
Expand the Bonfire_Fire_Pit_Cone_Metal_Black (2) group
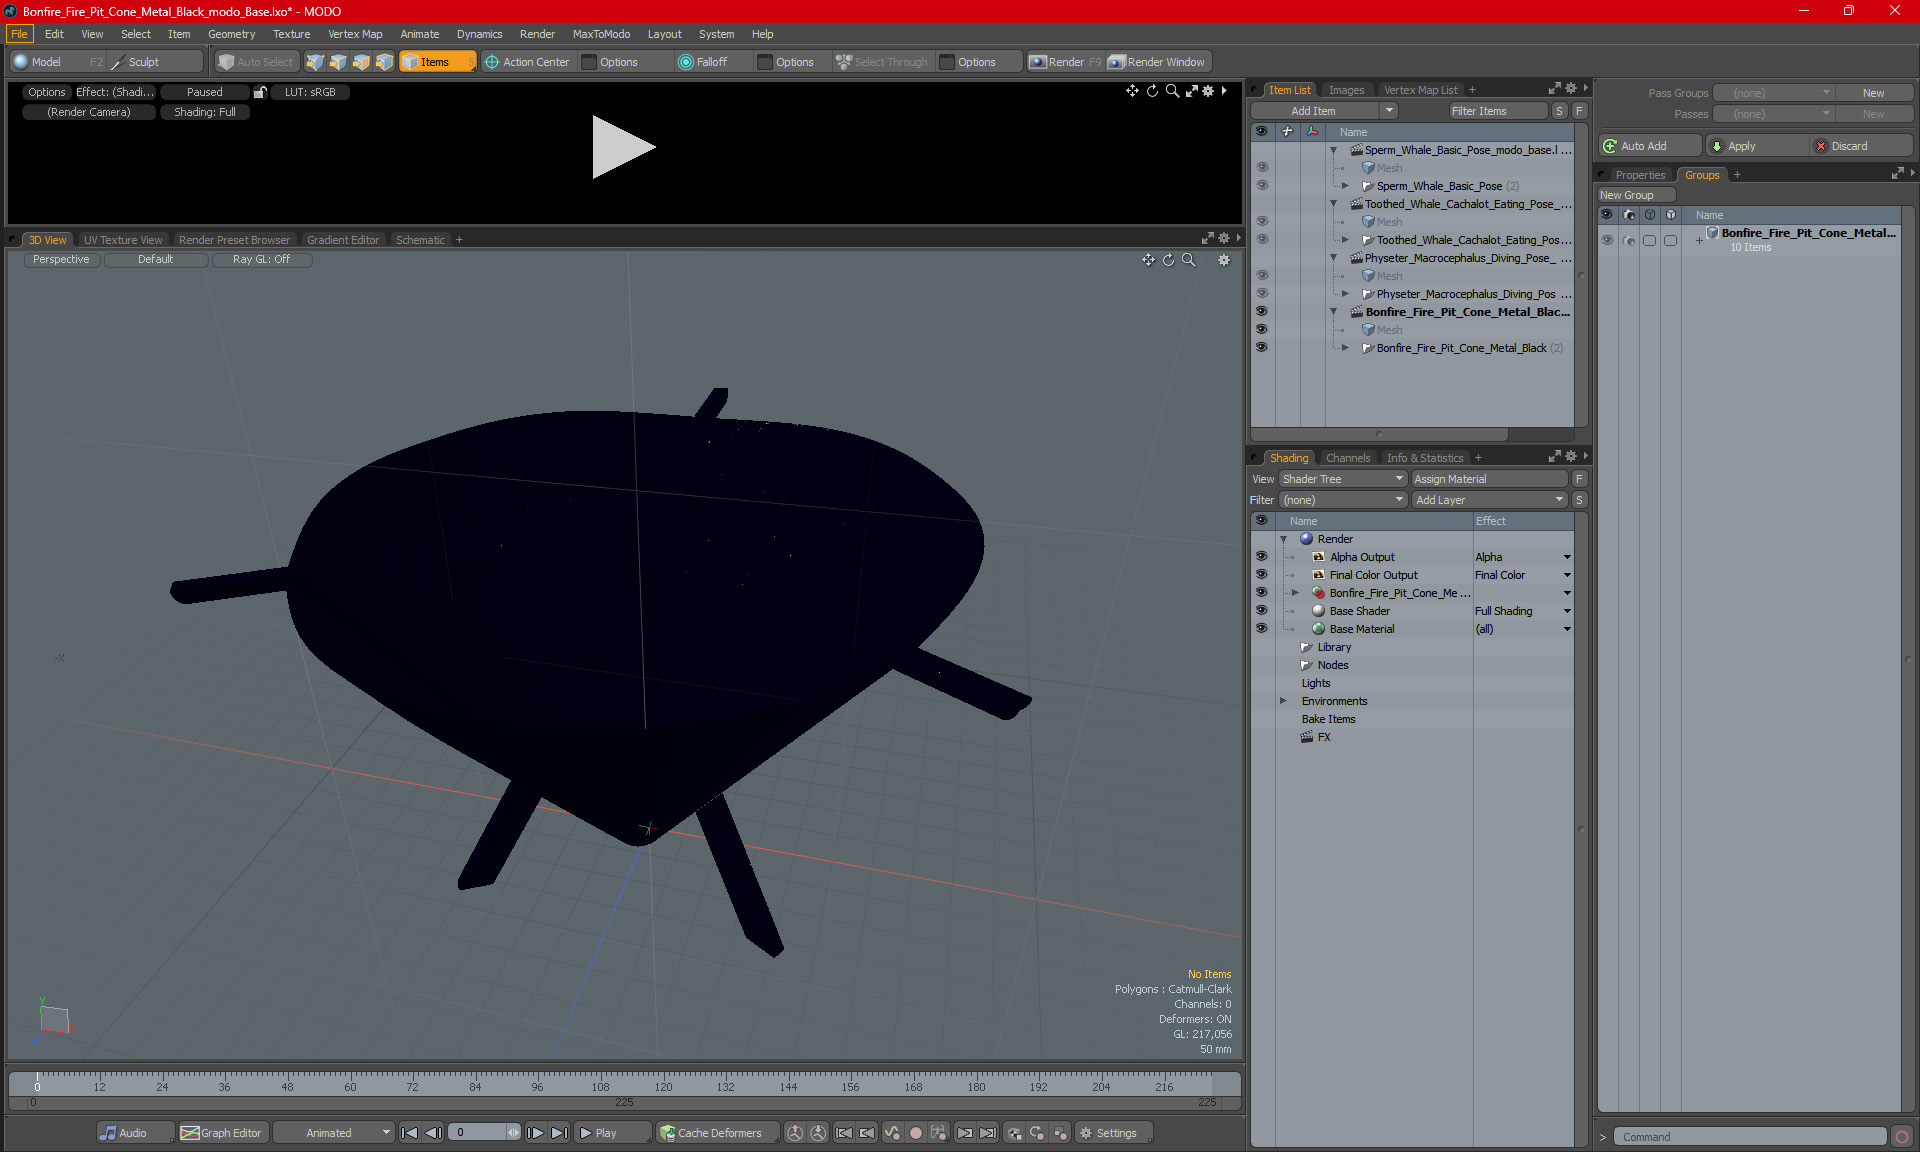1345,348
